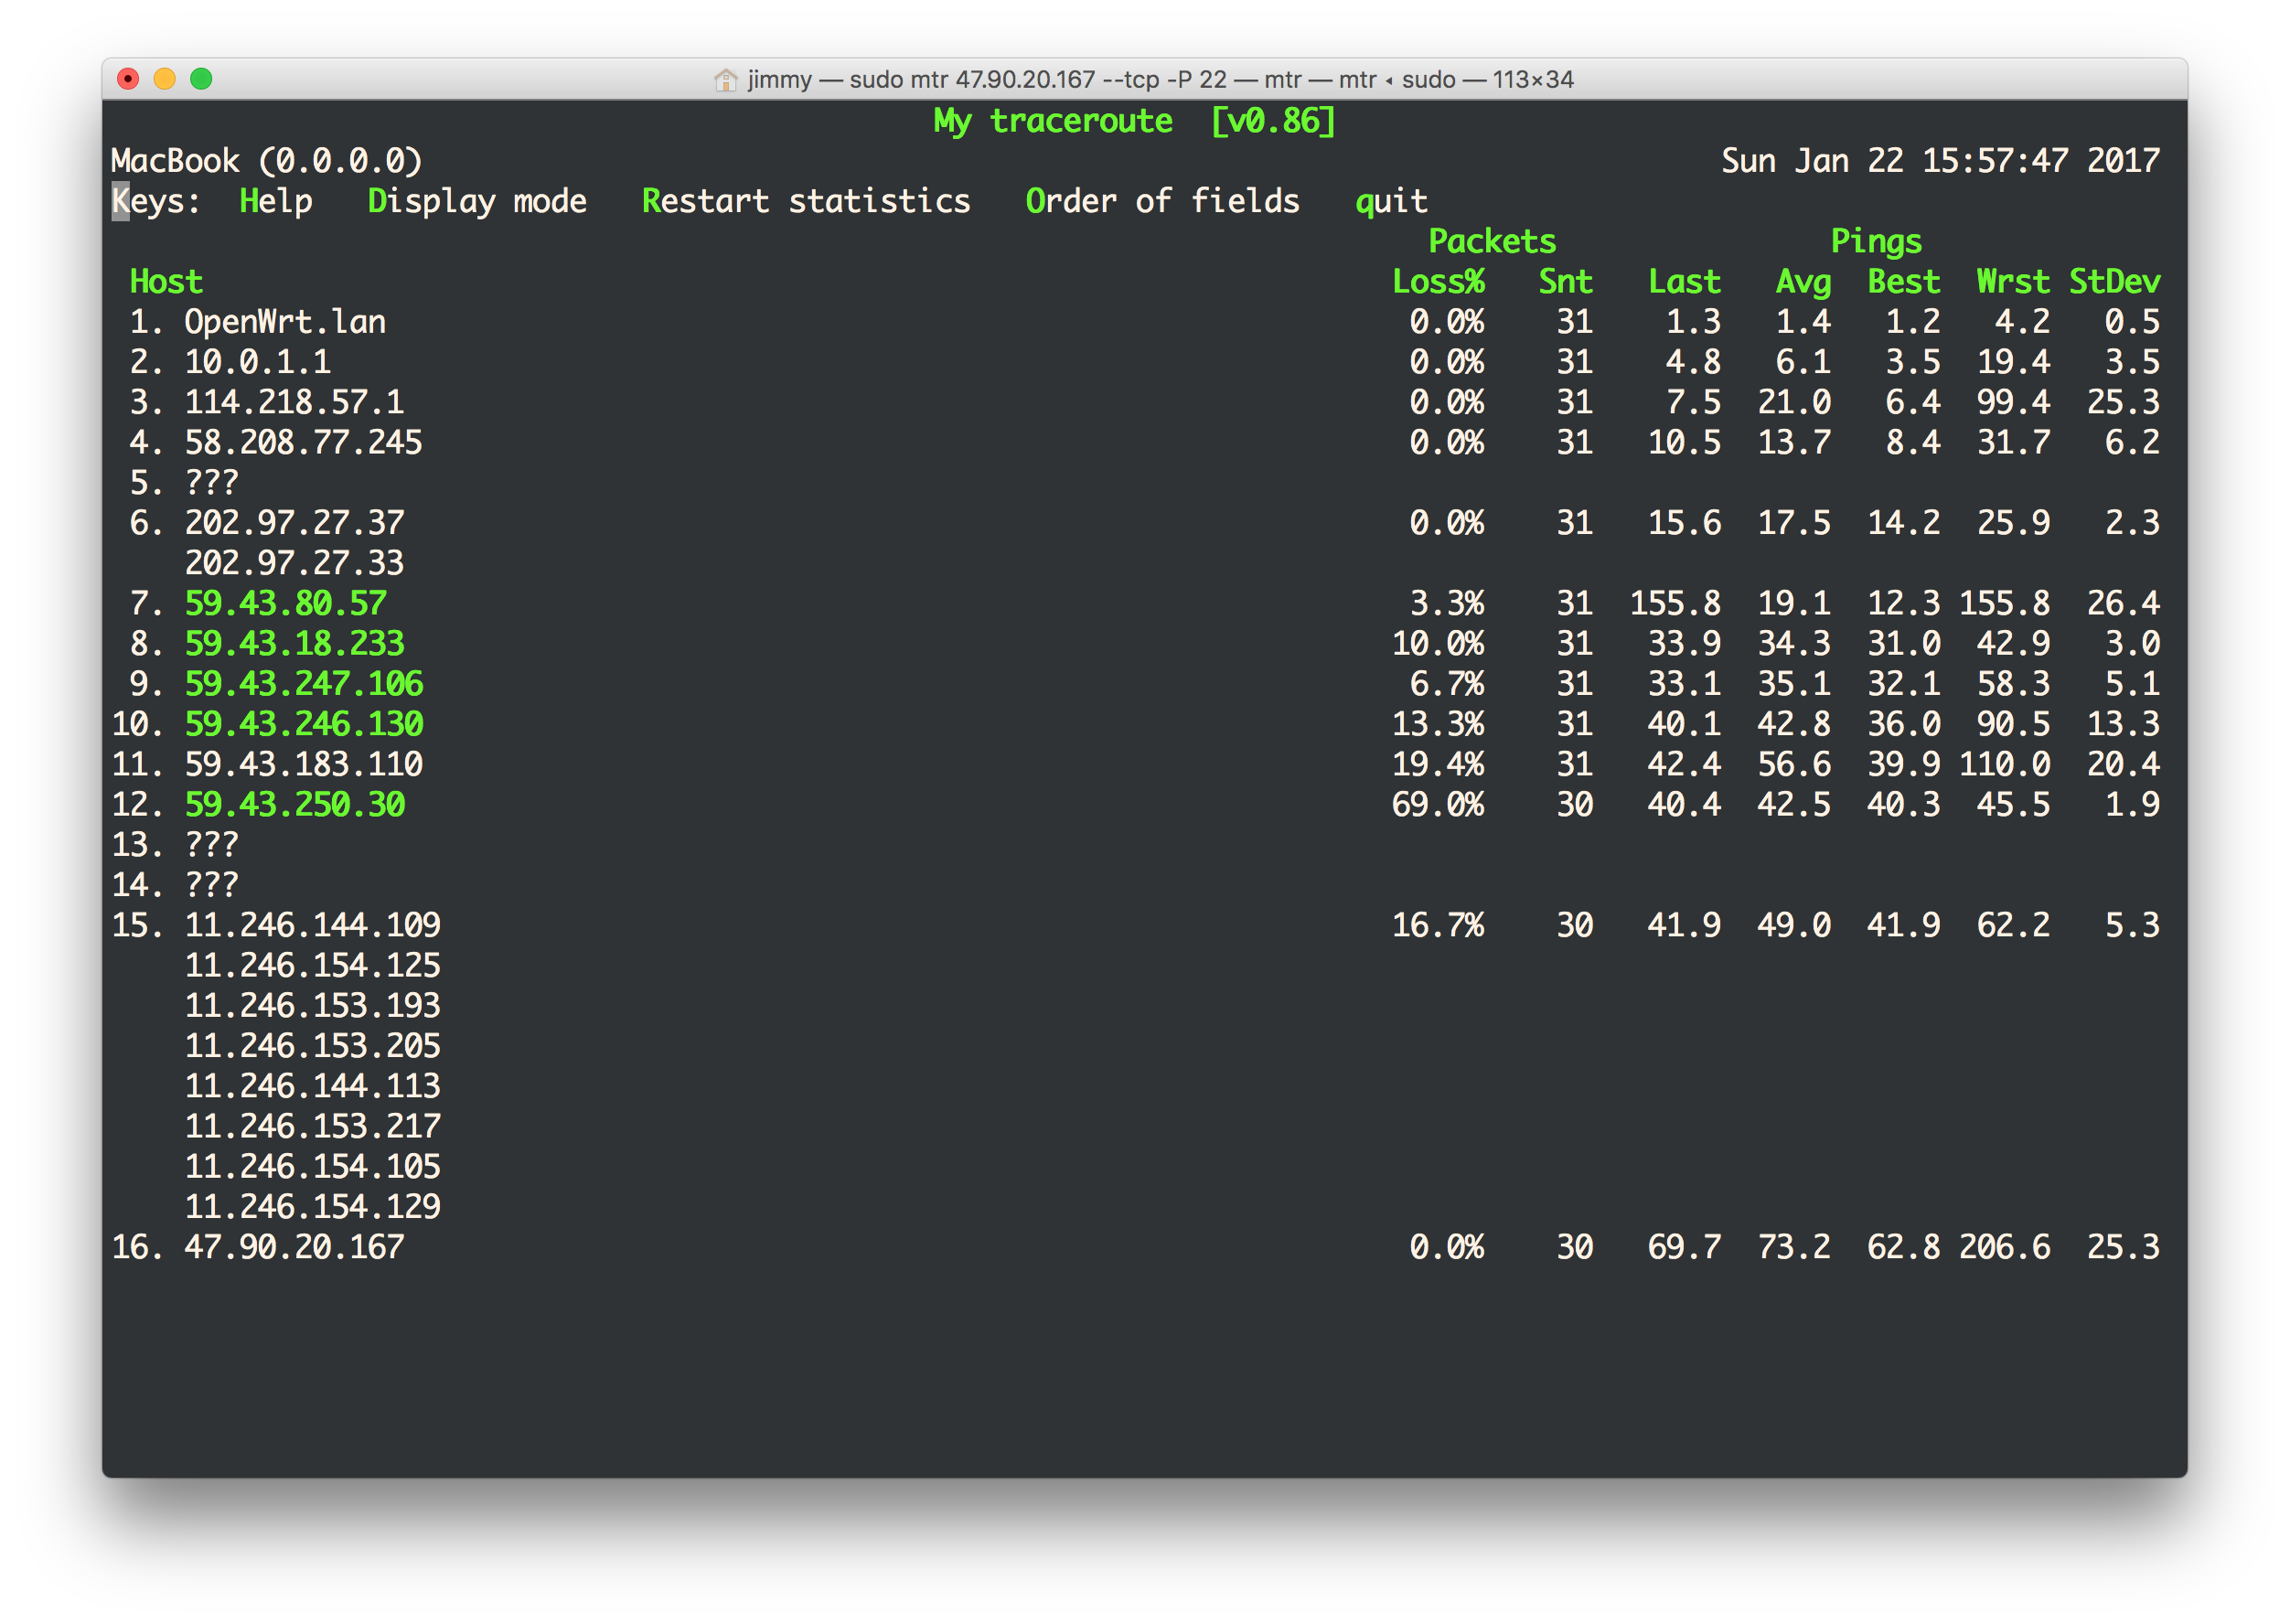Image resolution: width=2290 pixels, height=1624 pixels.
Task: Click Restart statistics text
Action: (806, 201)
